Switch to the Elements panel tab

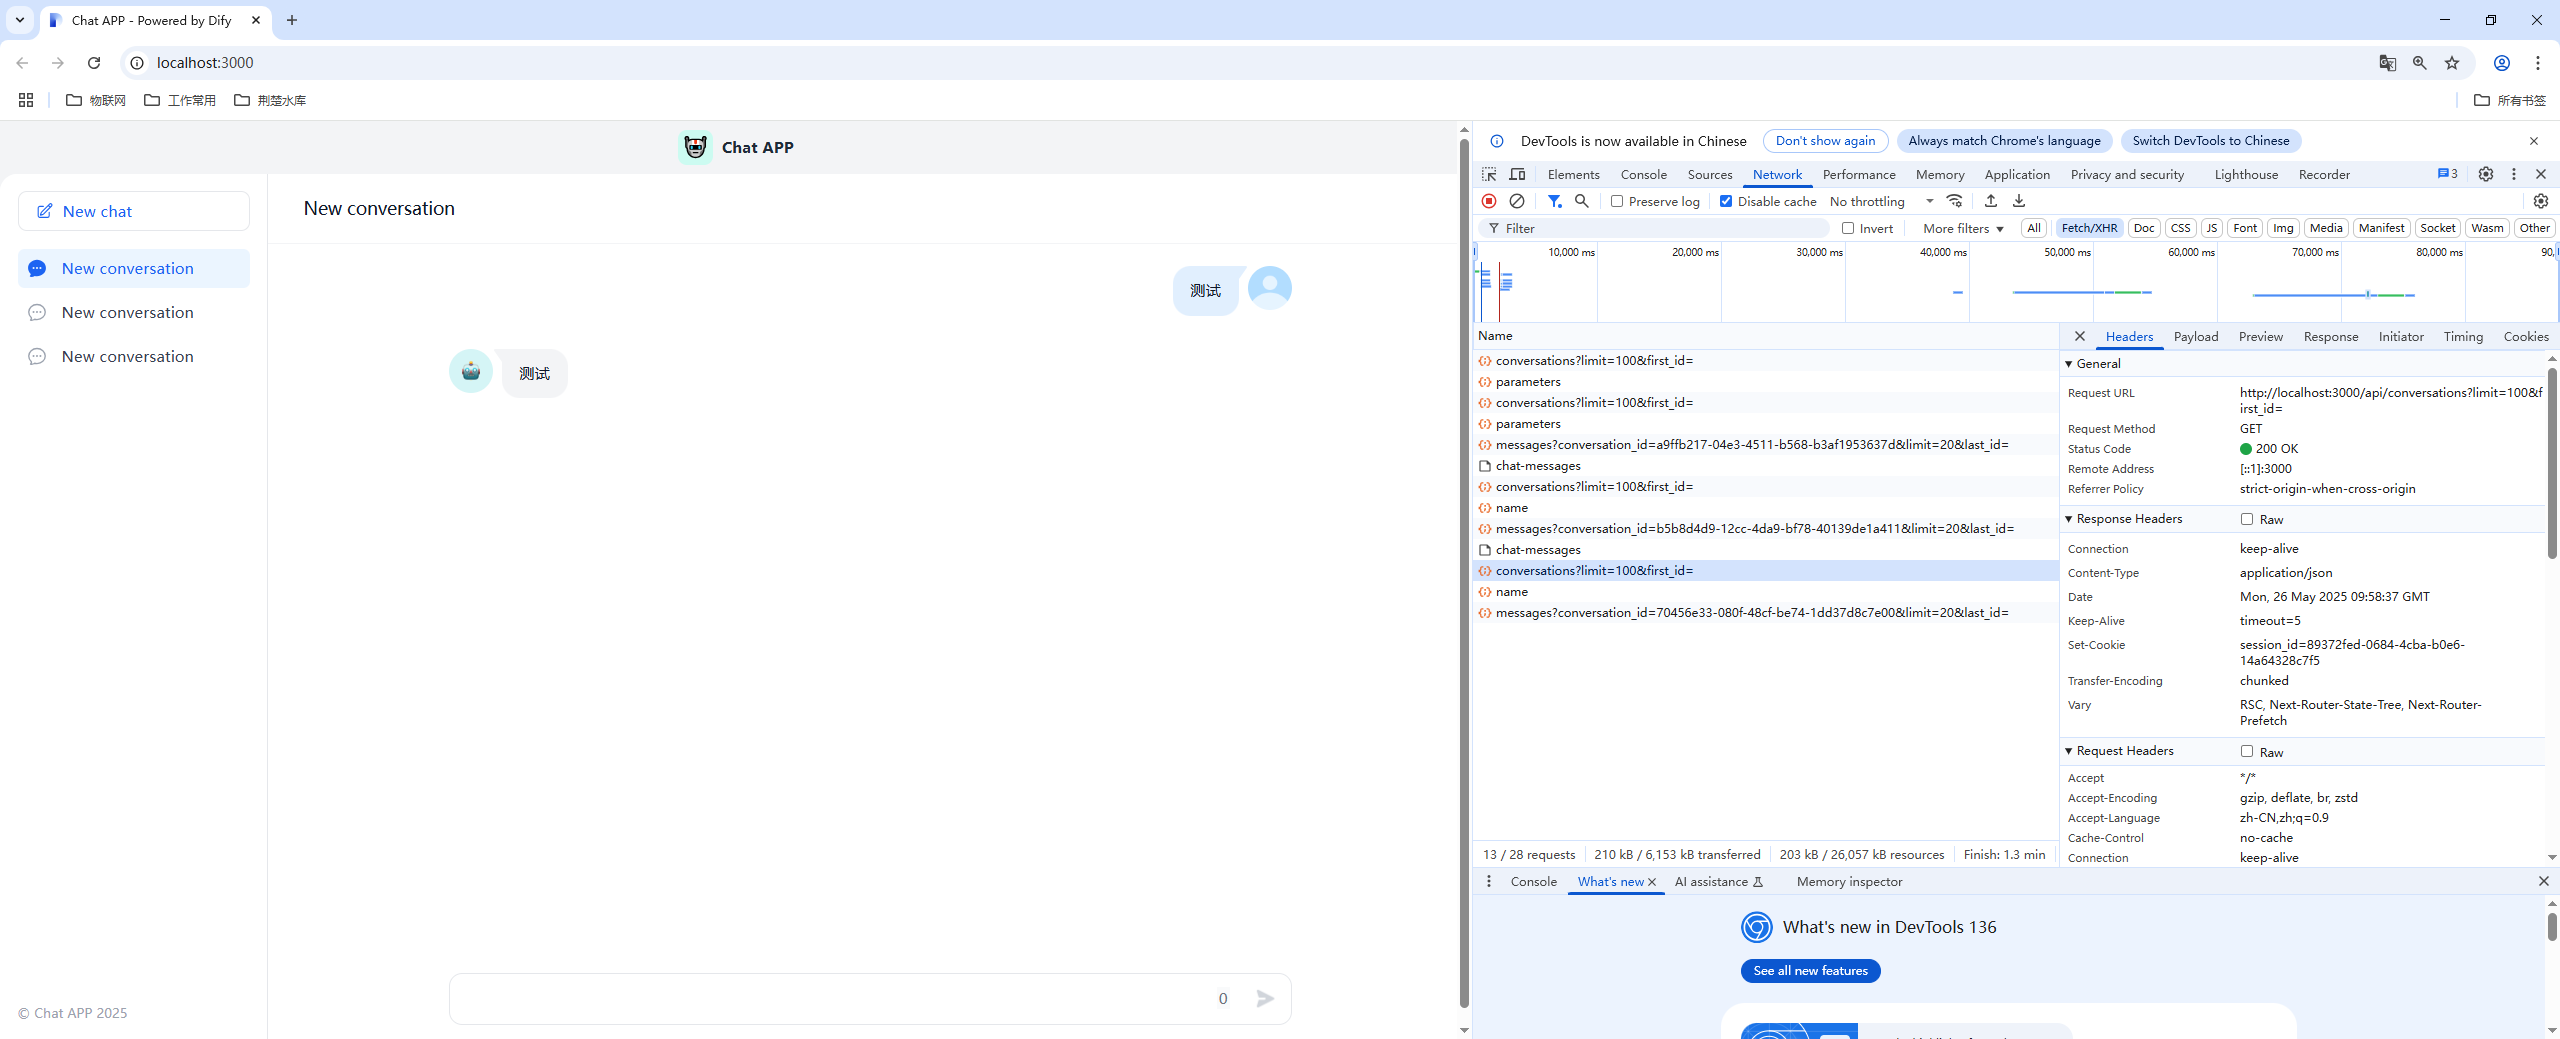pos(1573,174)
